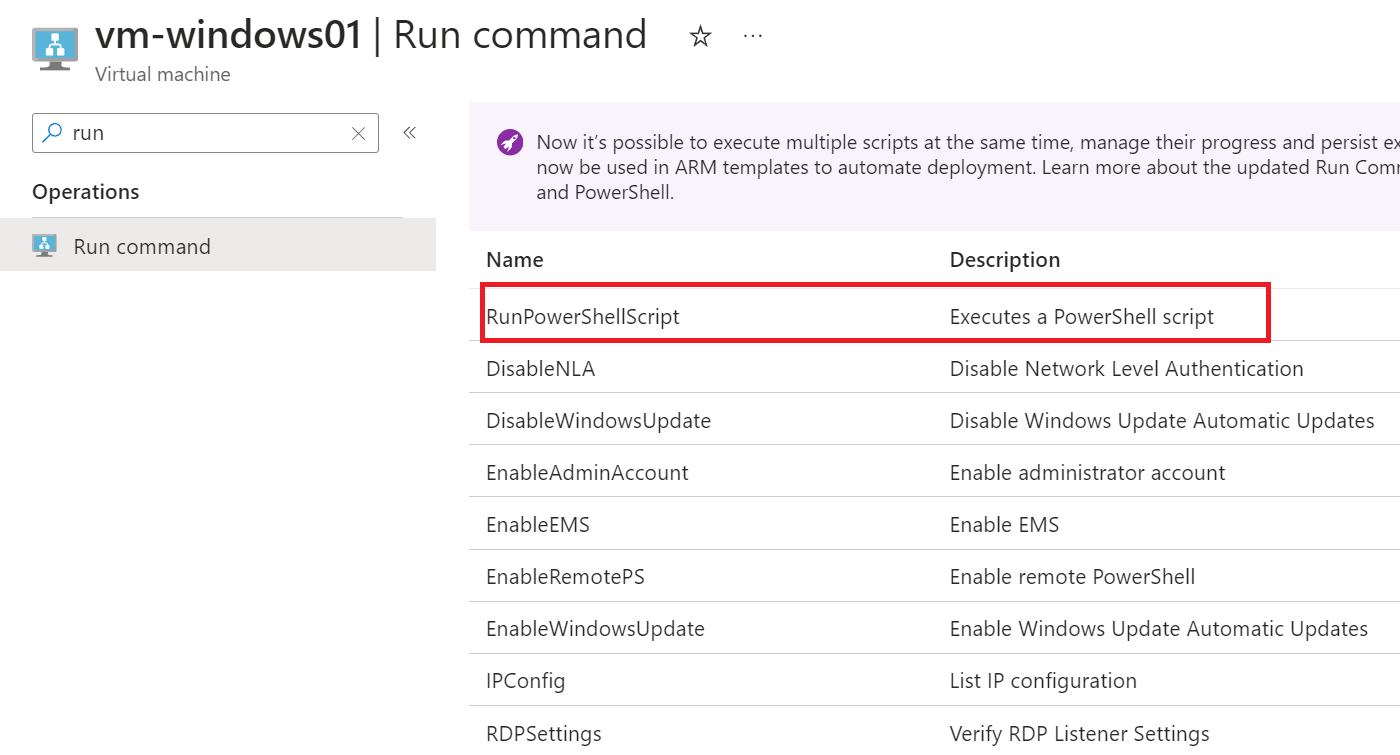This screenshot has width=1400, height=755.
Task: Click the Name column header
Action: click(x=515, y=260)
